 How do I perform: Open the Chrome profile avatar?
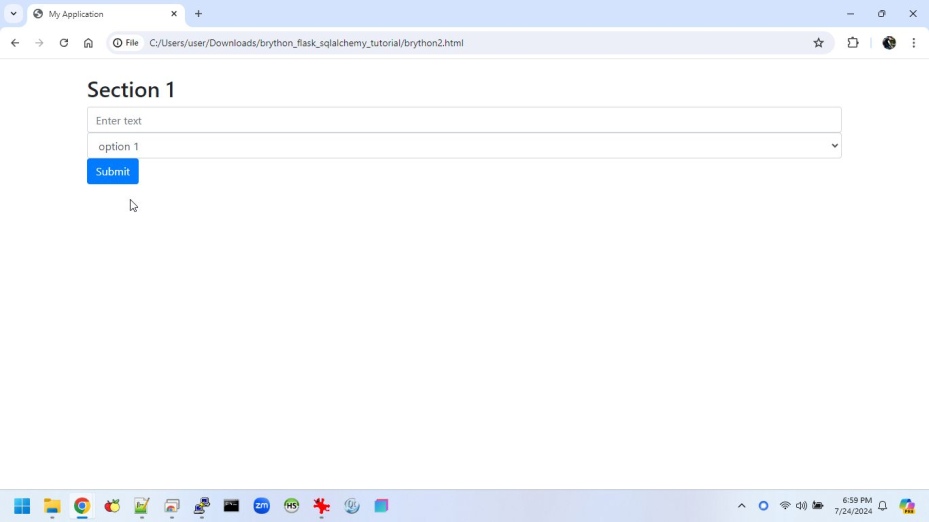pyautogui.click(x=889, y=43)
